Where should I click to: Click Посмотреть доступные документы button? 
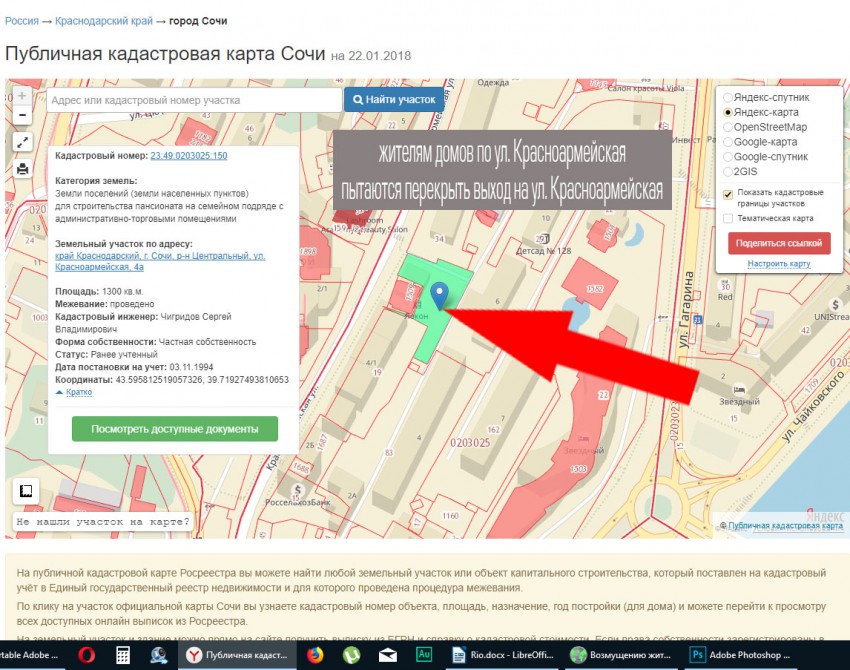point(175,429)
